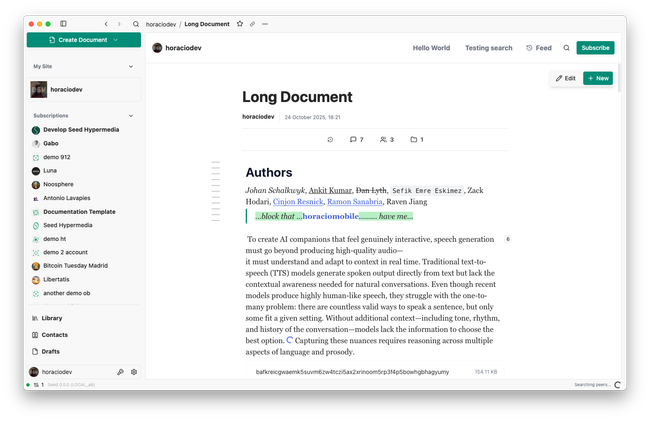Open account settings gear icon
The image size is (650, 421).
(x=134, y=371)
